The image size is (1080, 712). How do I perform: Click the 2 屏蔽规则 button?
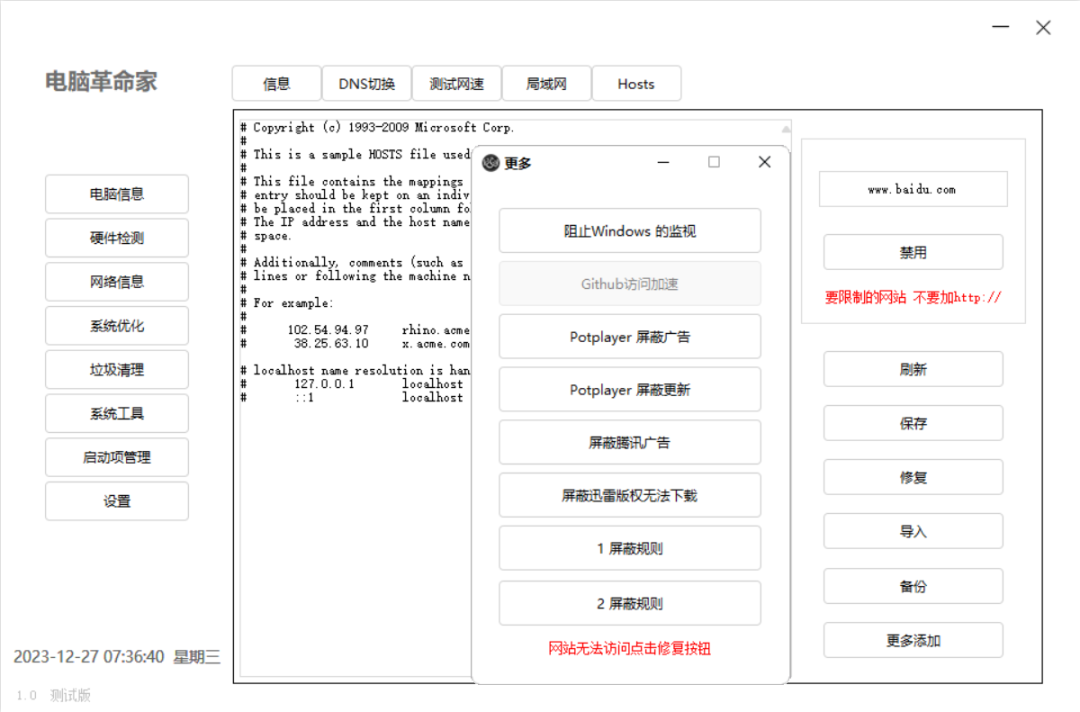point(630,604)
